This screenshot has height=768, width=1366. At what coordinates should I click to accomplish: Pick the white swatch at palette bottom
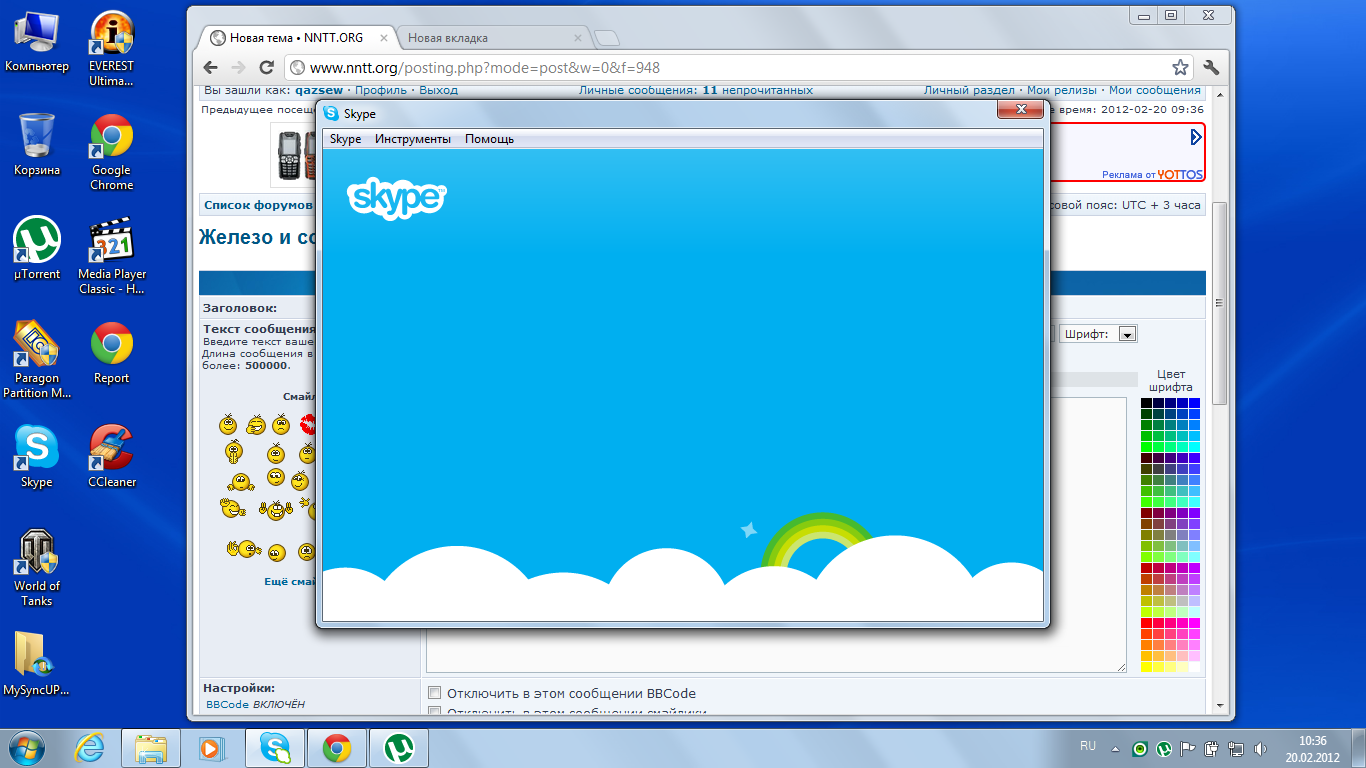click(1194, 666)
